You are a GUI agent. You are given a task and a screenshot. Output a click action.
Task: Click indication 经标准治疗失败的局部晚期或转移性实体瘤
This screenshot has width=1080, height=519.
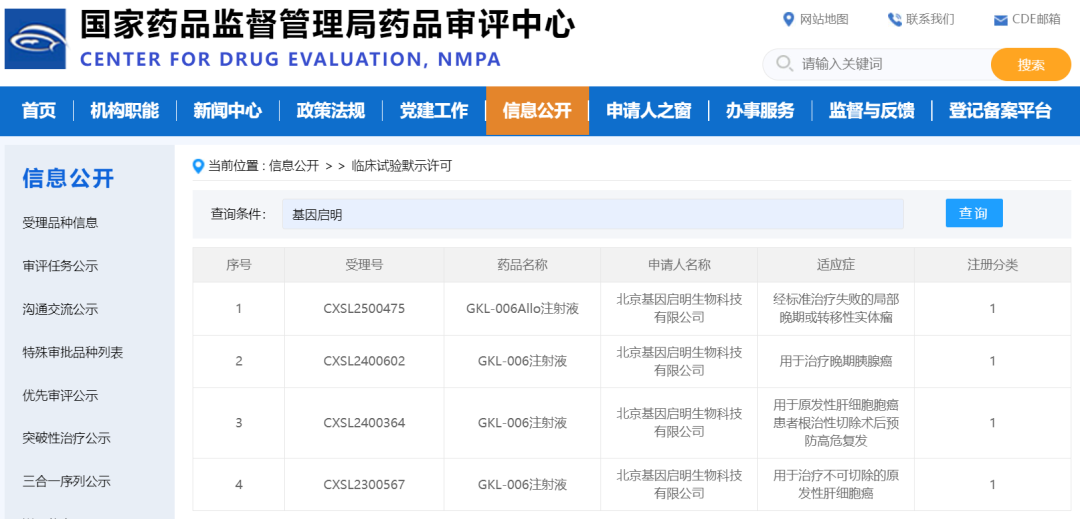(x=836, y=309)
